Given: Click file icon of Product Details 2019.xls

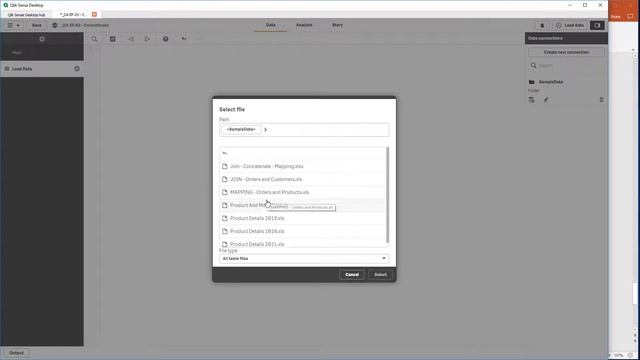Looking at the screenshot, I should point(224,218).
